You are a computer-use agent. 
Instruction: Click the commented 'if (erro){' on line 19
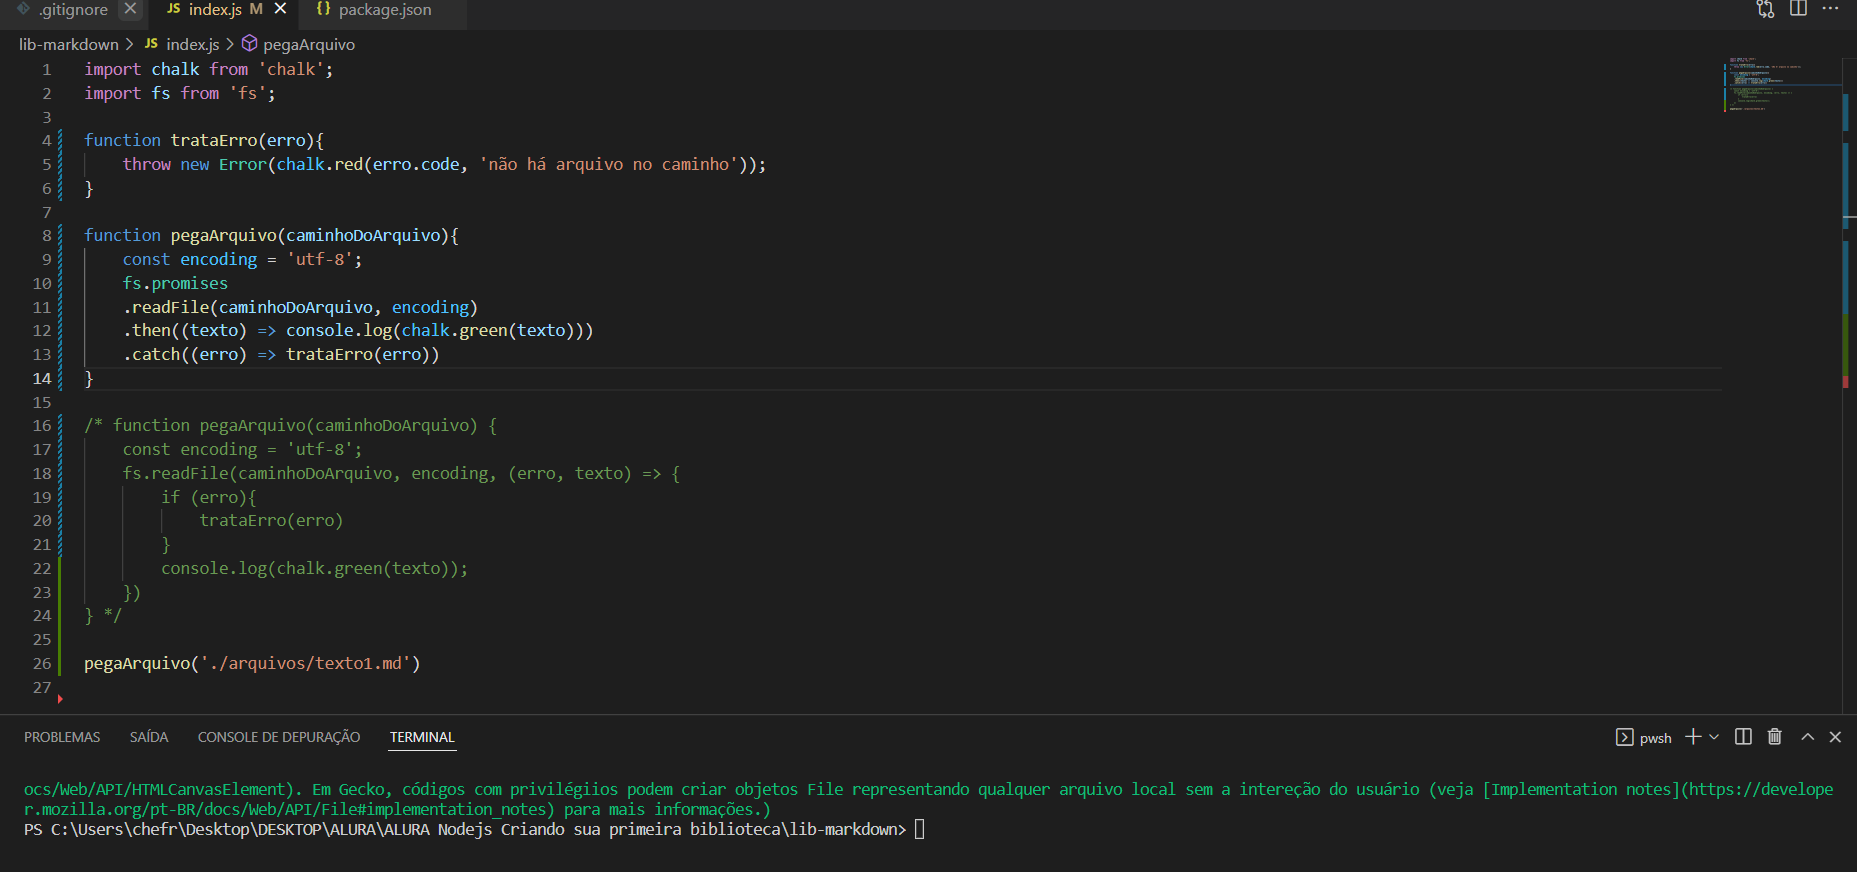click(x=209, y=497)
